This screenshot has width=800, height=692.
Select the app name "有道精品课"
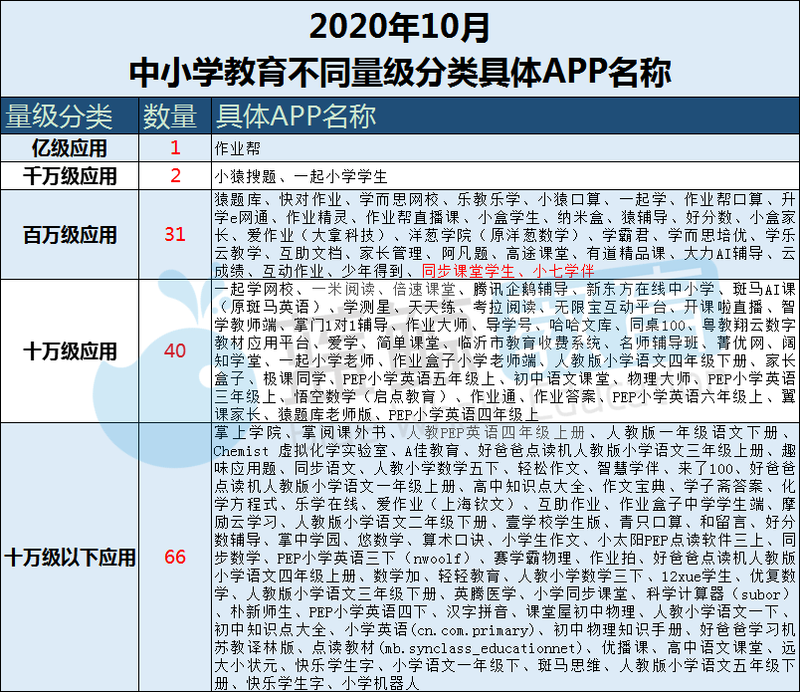[626, 253]
